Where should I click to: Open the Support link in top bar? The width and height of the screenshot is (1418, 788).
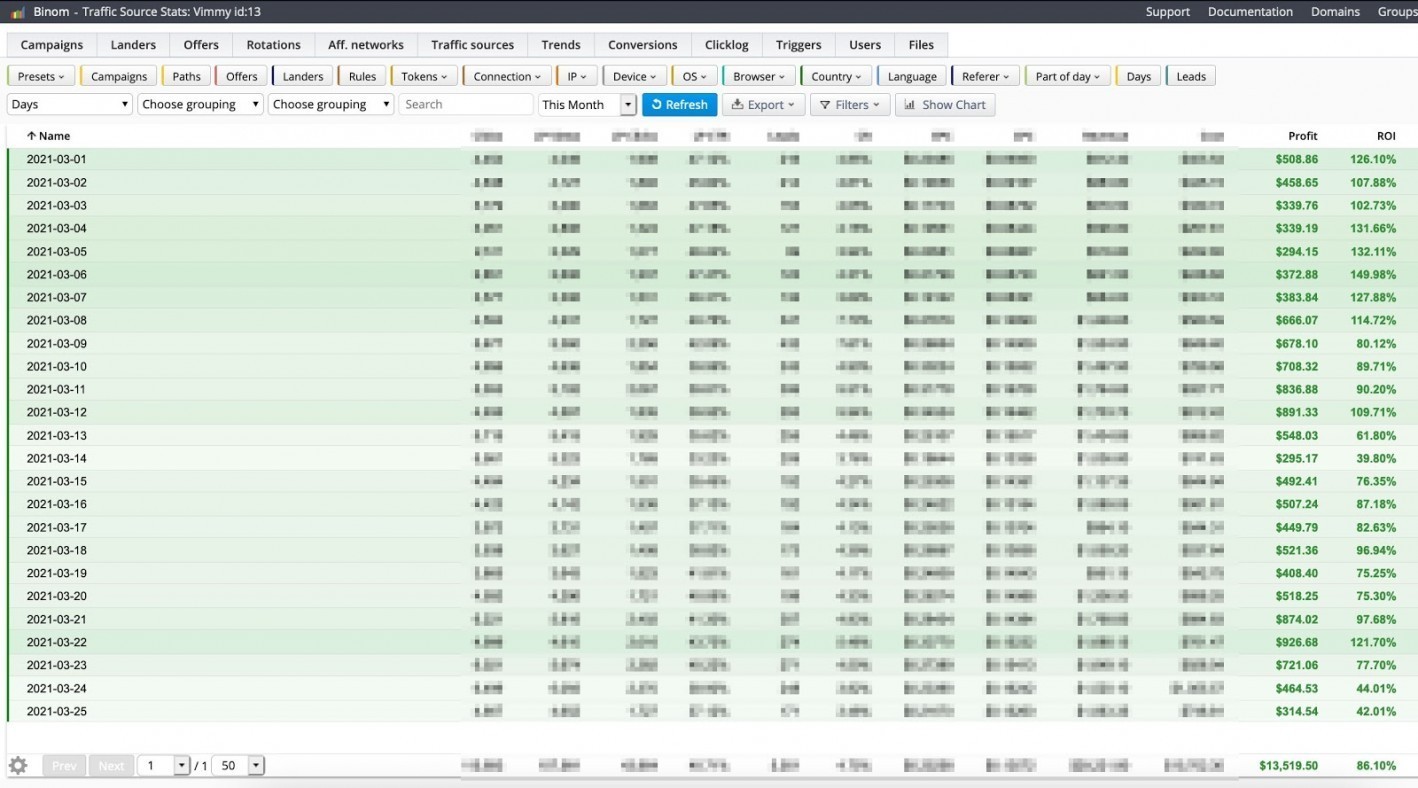1167,12
